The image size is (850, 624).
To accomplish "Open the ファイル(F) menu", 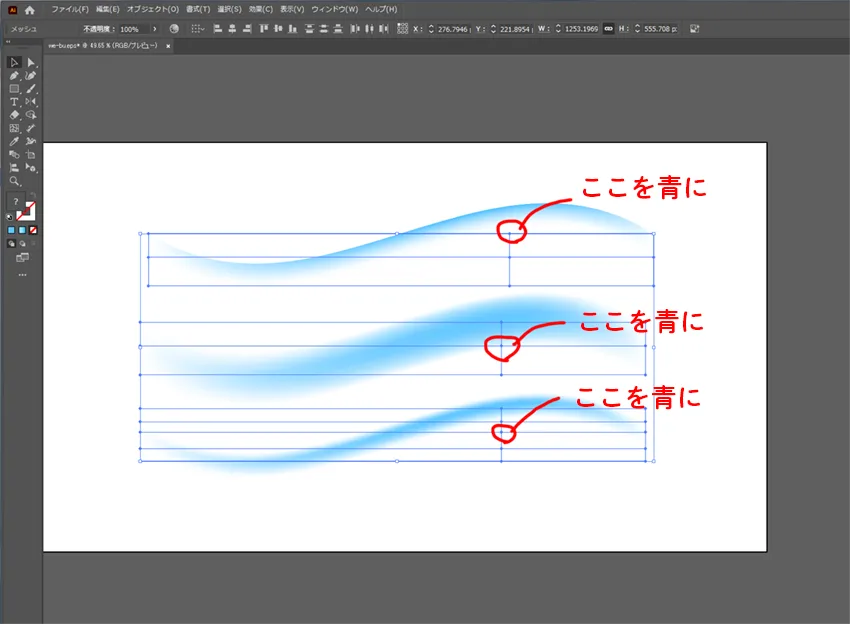I will pyautogui.click(x=70, y=9).
